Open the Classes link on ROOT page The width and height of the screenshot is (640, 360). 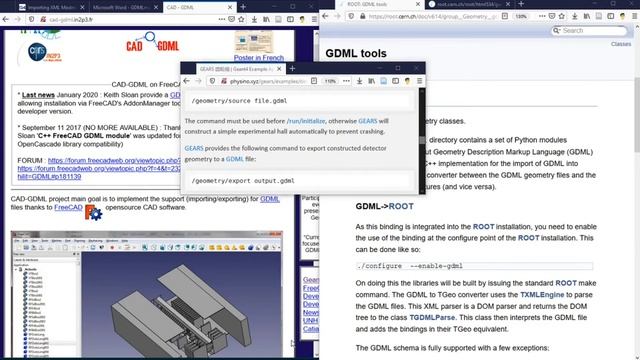pos(621,44)
